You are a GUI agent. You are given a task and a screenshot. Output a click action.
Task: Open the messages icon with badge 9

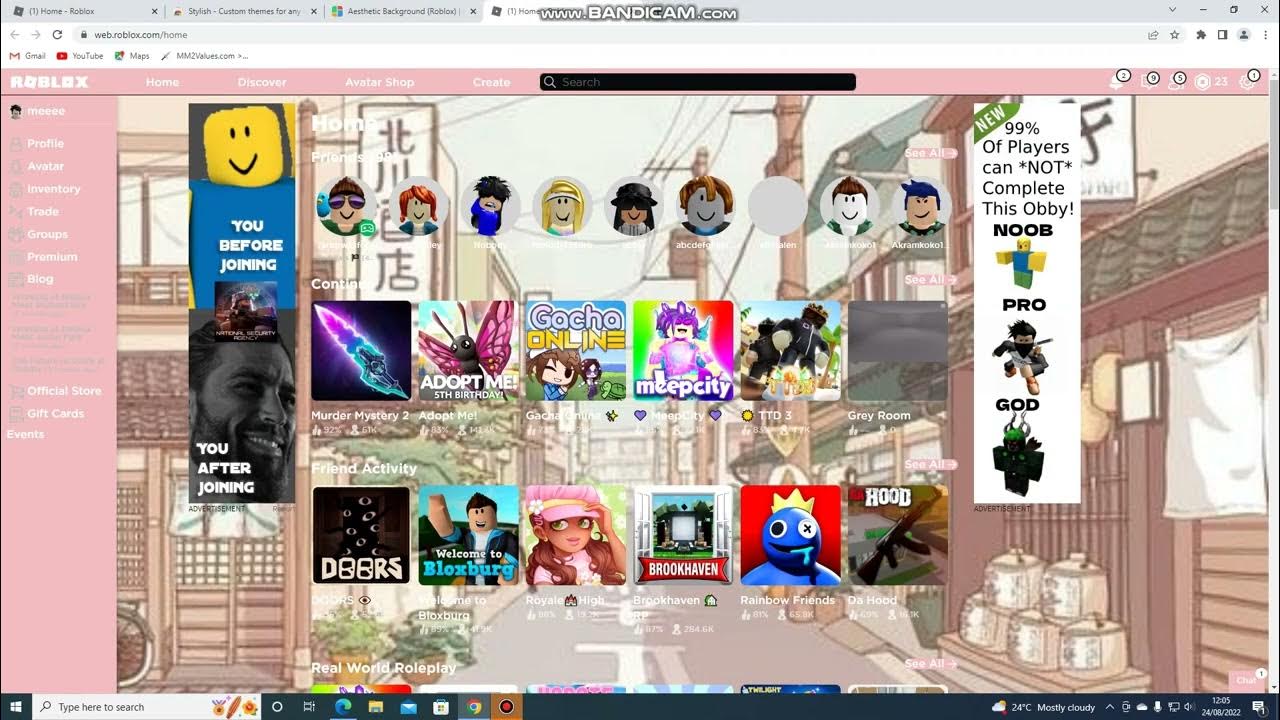[x=1147, y=82]
